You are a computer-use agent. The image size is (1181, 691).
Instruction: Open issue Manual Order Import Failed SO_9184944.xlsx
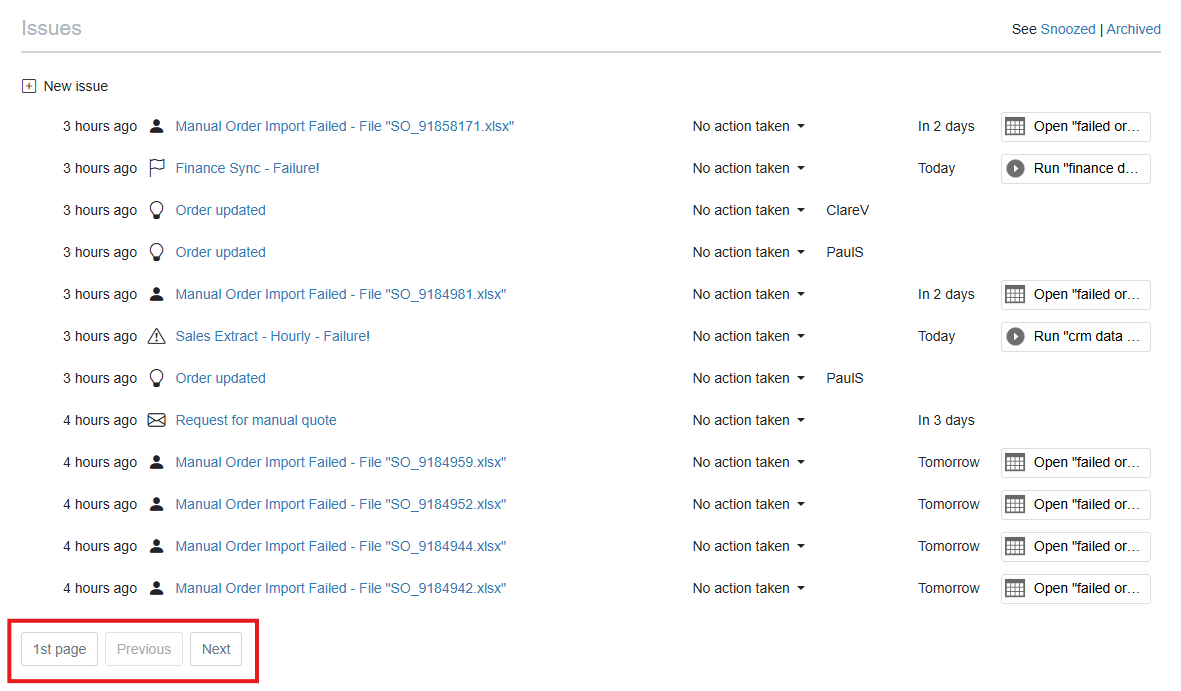pos(340,546)
